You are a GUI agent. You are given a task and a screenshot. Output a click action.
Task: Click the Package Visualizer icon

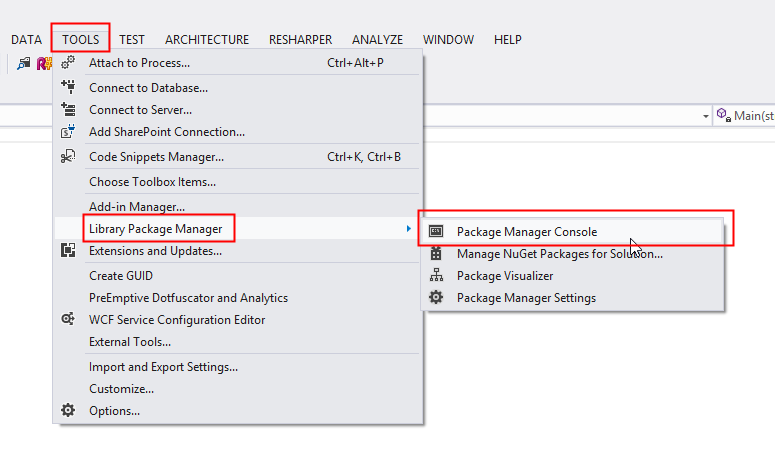[x=436, y=276]
